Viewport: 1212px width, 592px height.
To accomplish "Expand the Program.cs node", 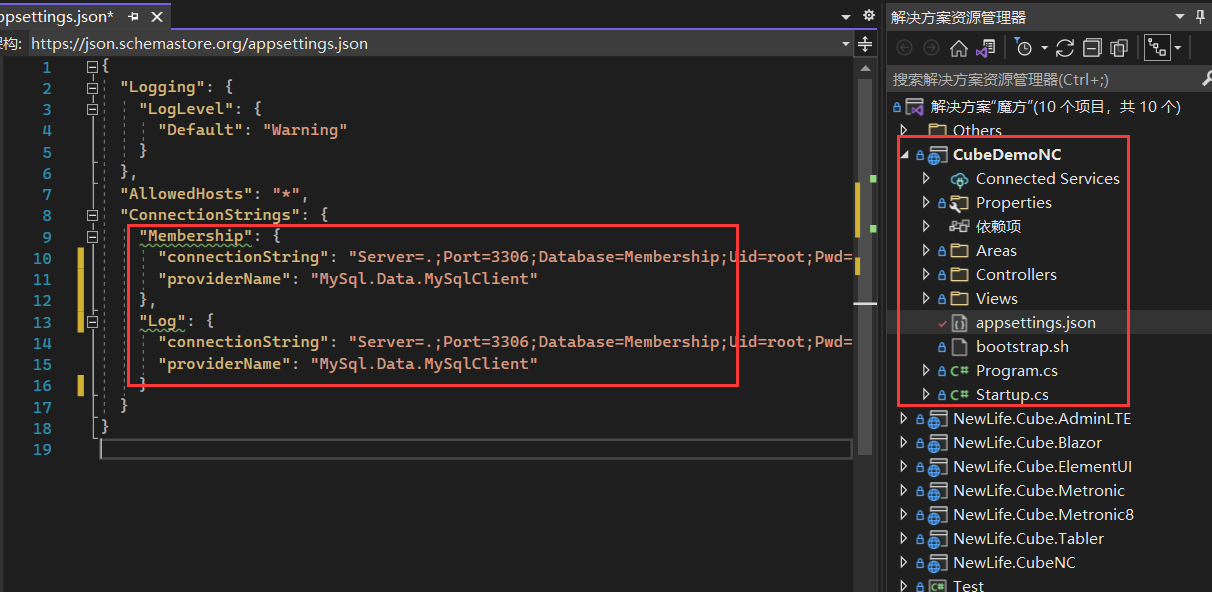I will pyautogui.click(x=927, y=371).
